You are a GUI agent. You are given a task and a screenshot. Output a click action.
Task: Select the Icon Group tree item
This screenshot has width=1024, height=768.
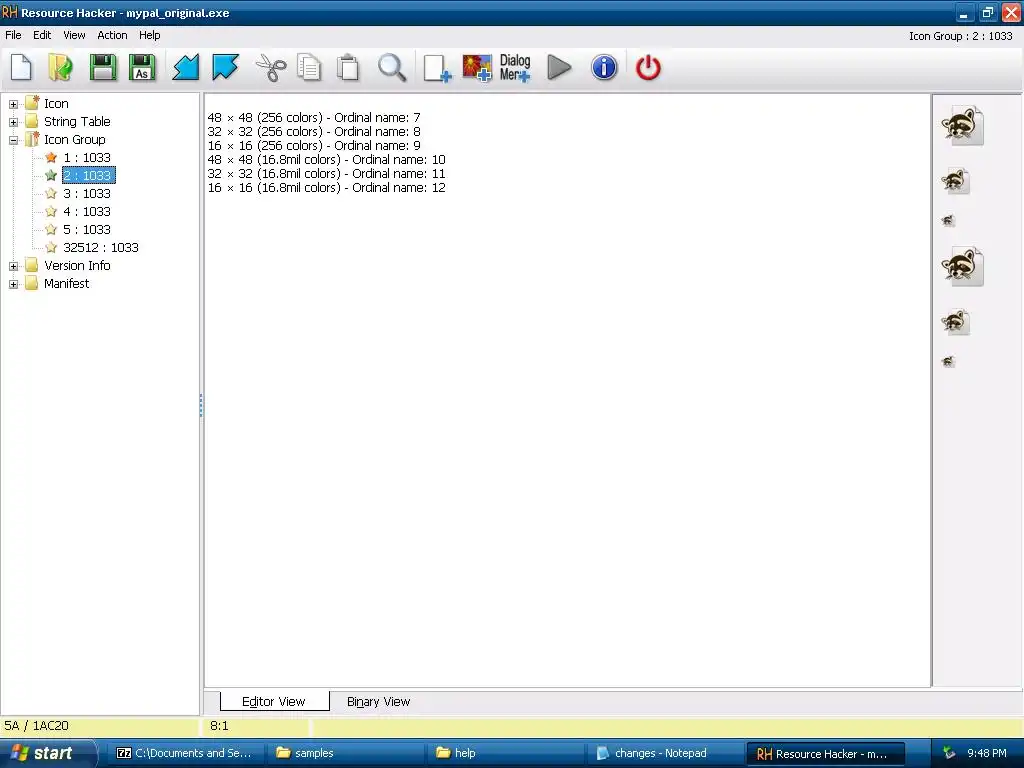click(x=74, y=139)
